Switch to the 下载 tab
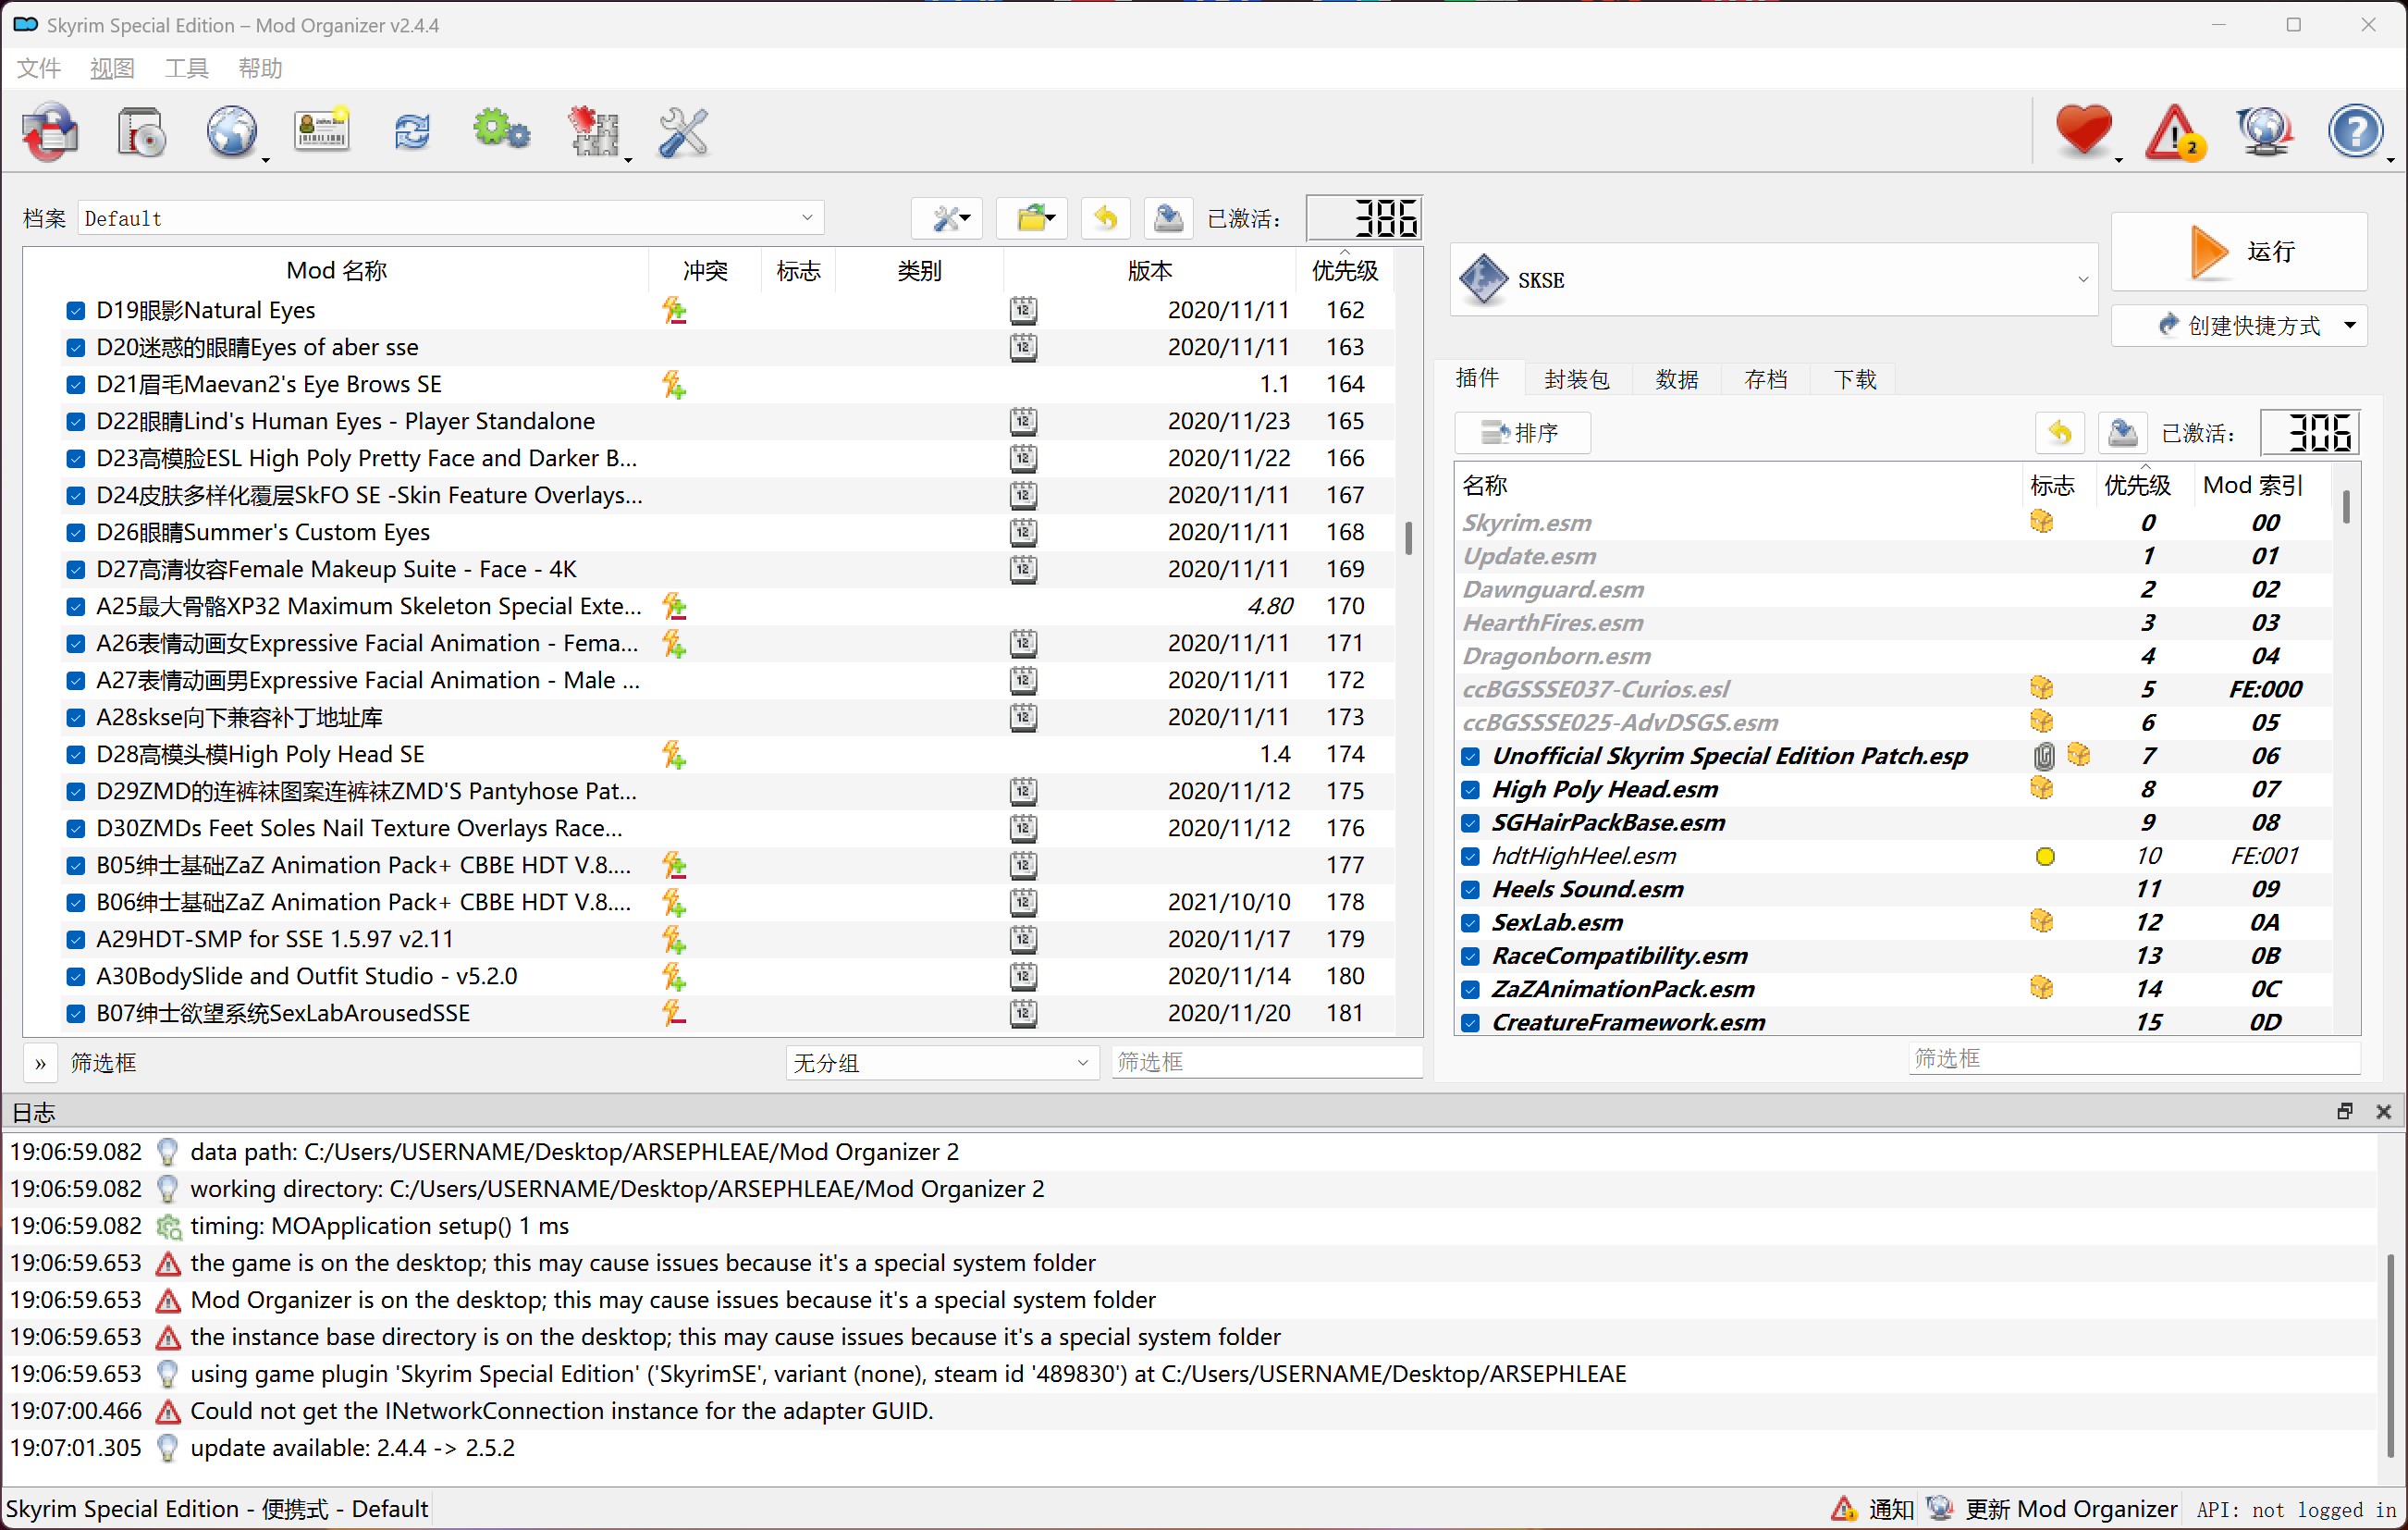 [1856, 379]
